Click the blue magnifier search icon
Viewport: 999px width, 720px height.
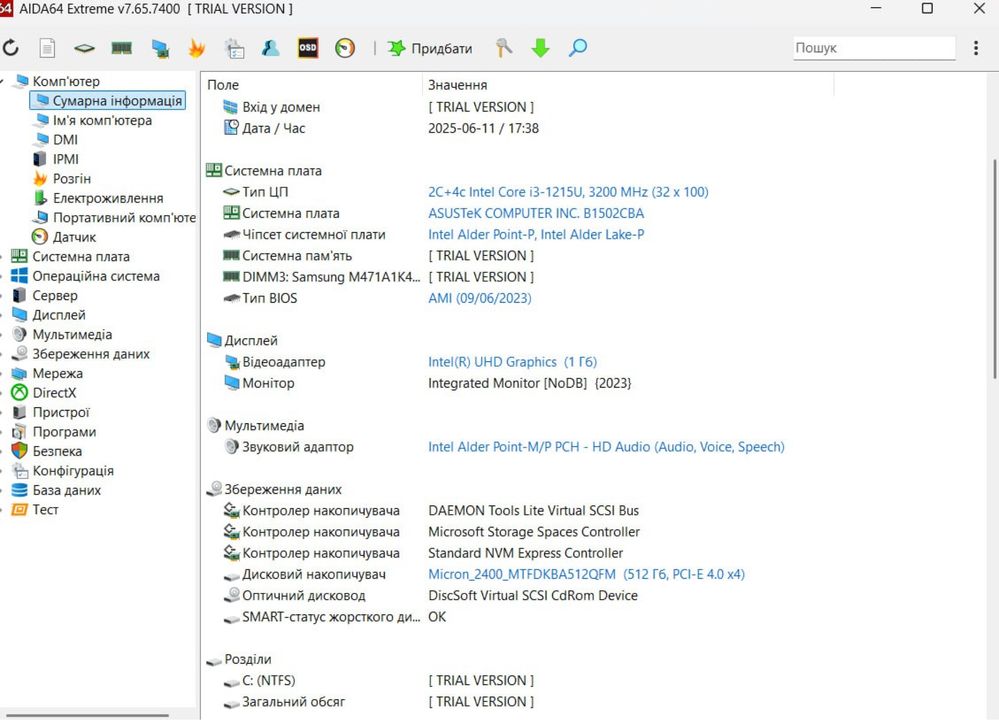578,48
